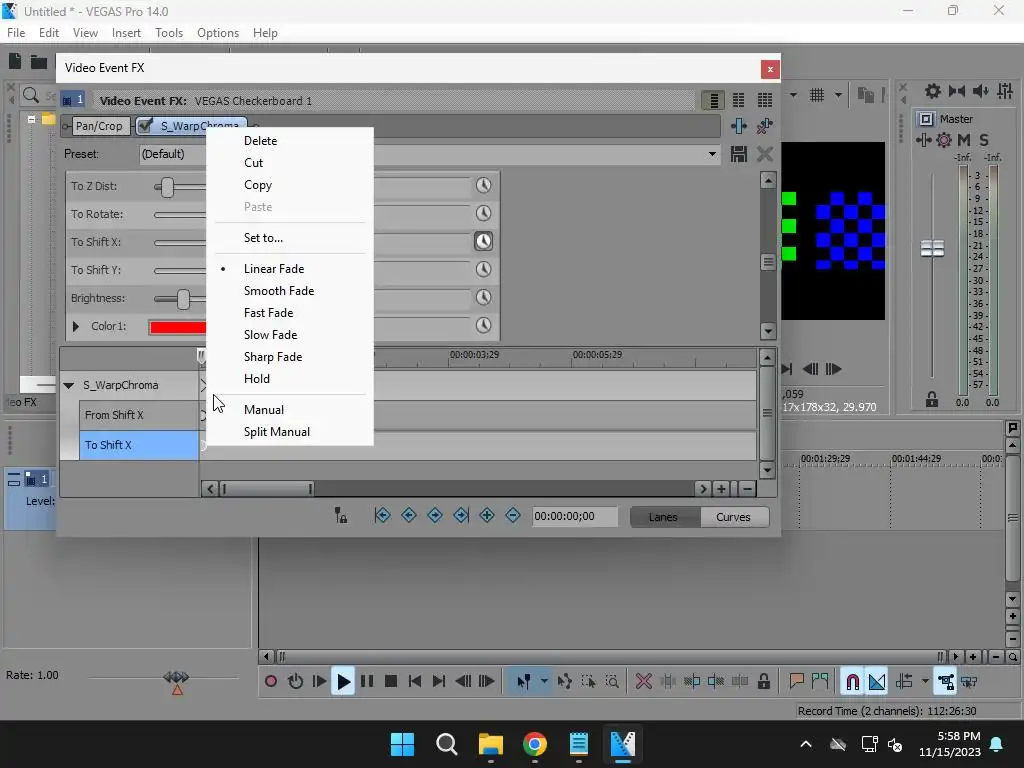
Task: Expand the Color1 parameter triangle
Action: (76, 326)
